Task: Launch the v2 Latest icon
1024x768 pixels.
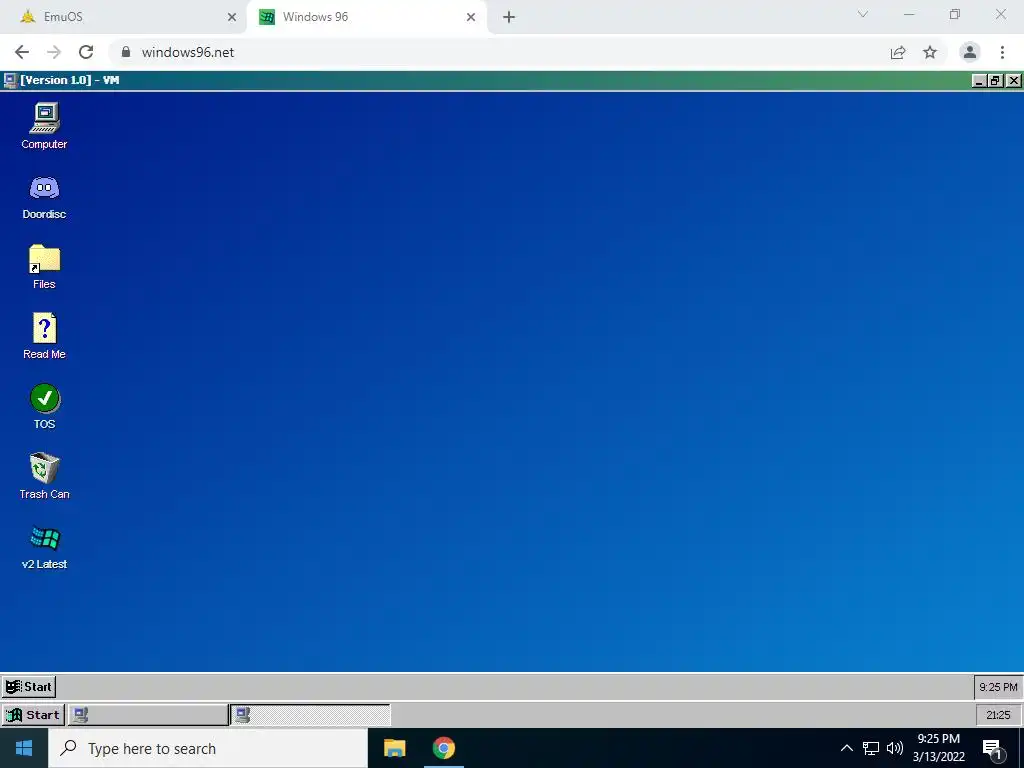Action: coord(44,547)
